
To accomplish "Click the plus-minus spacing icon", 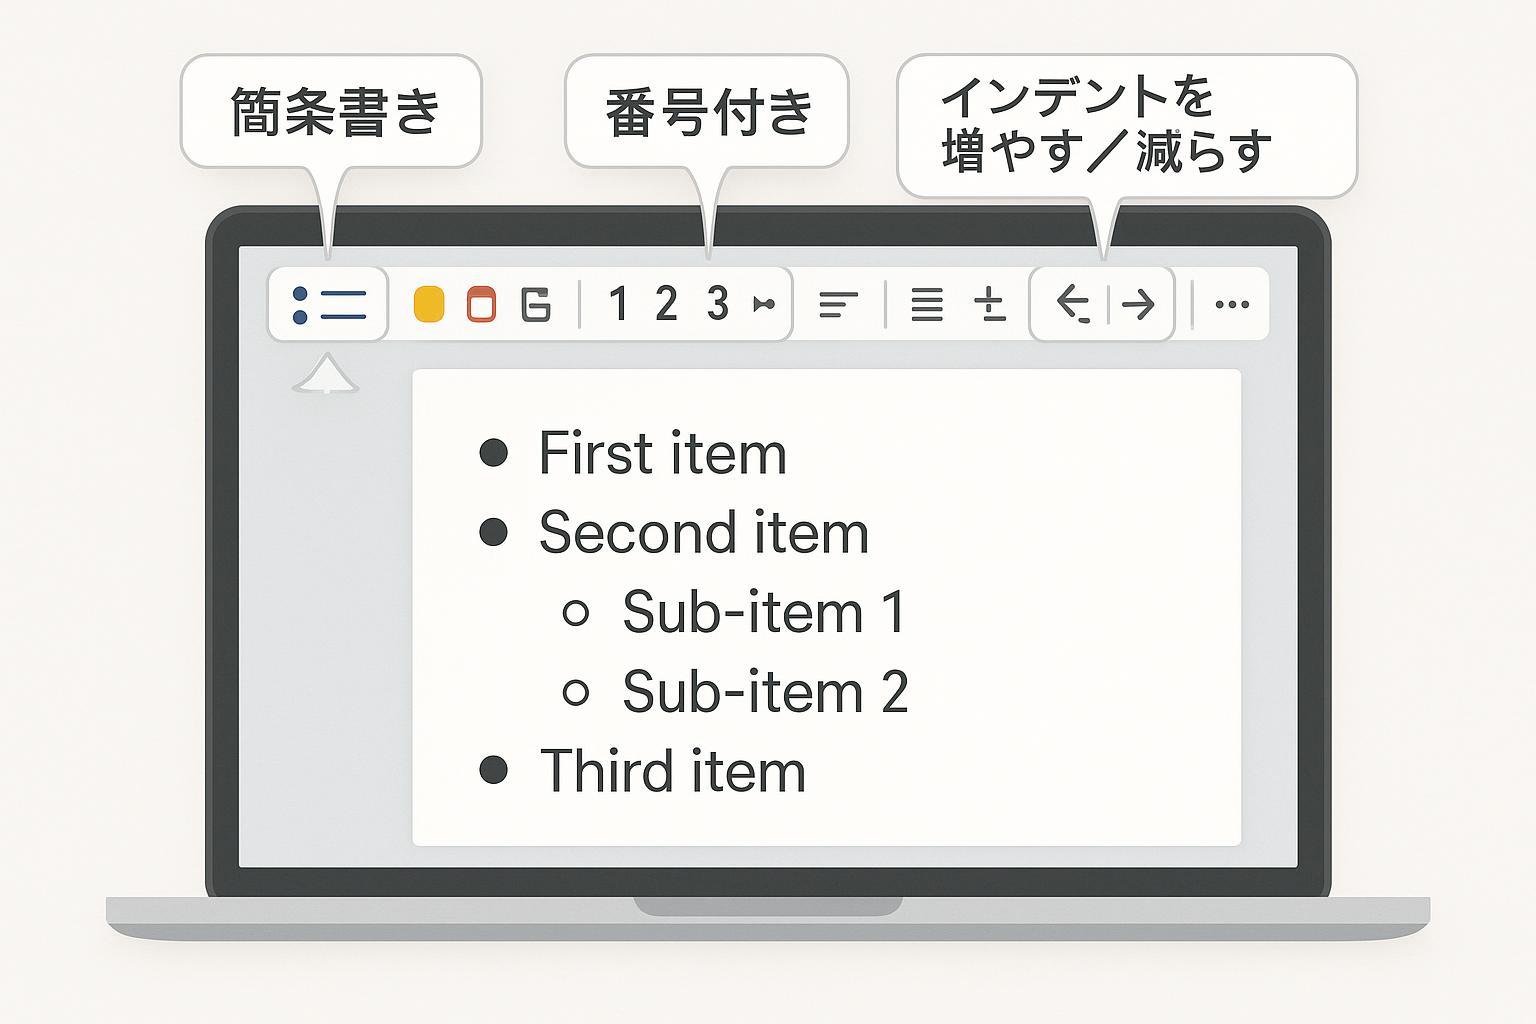I will coord(989,304).
